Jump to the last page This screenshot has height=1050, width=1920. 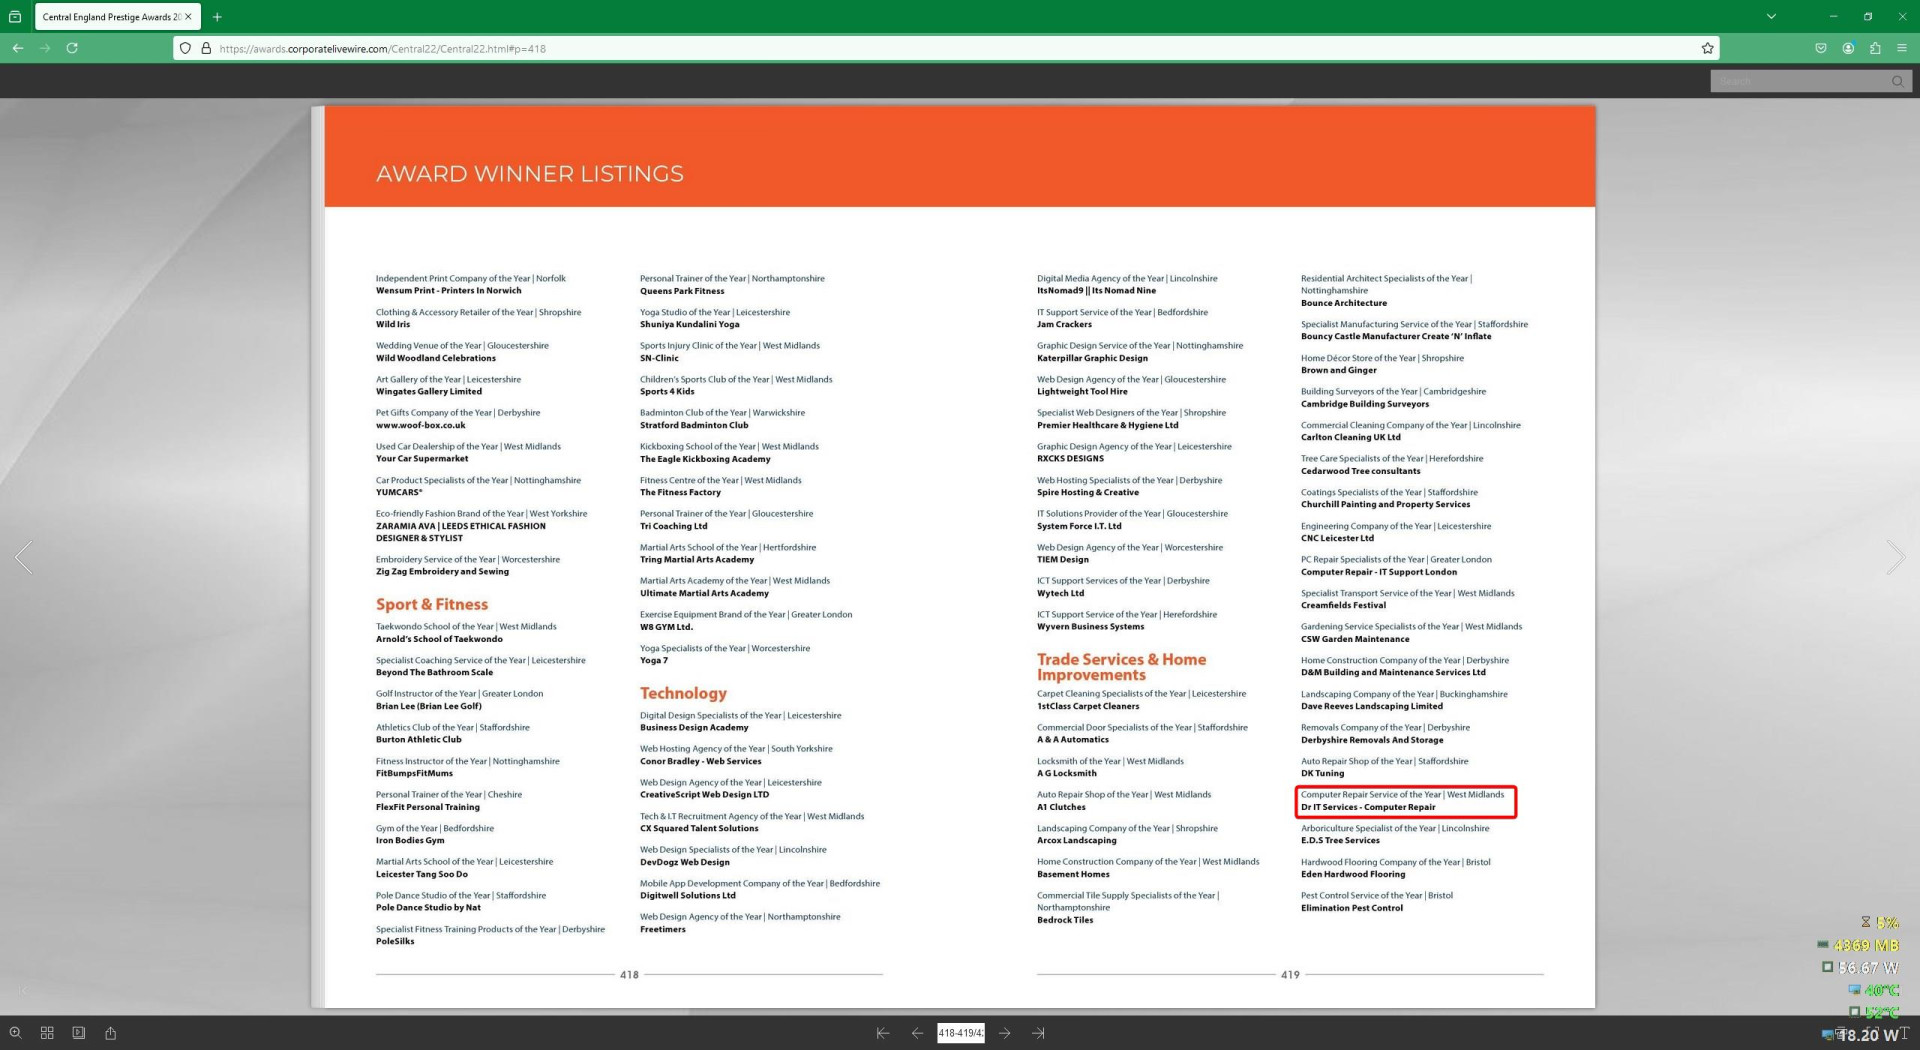[x=1038, y=1033]
